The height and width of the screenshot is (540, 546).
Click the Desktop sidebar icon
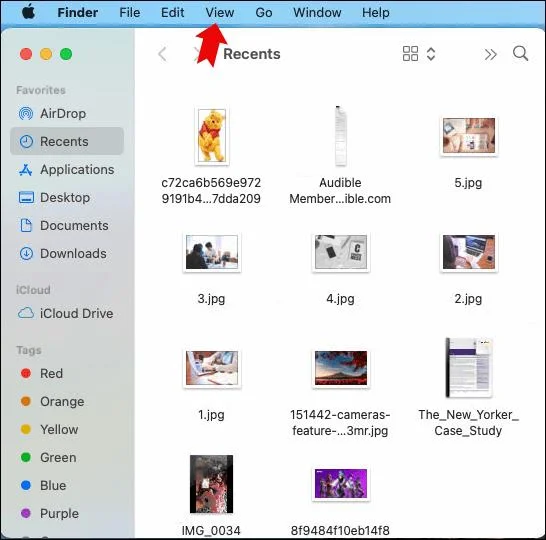[x=26, y=197]
